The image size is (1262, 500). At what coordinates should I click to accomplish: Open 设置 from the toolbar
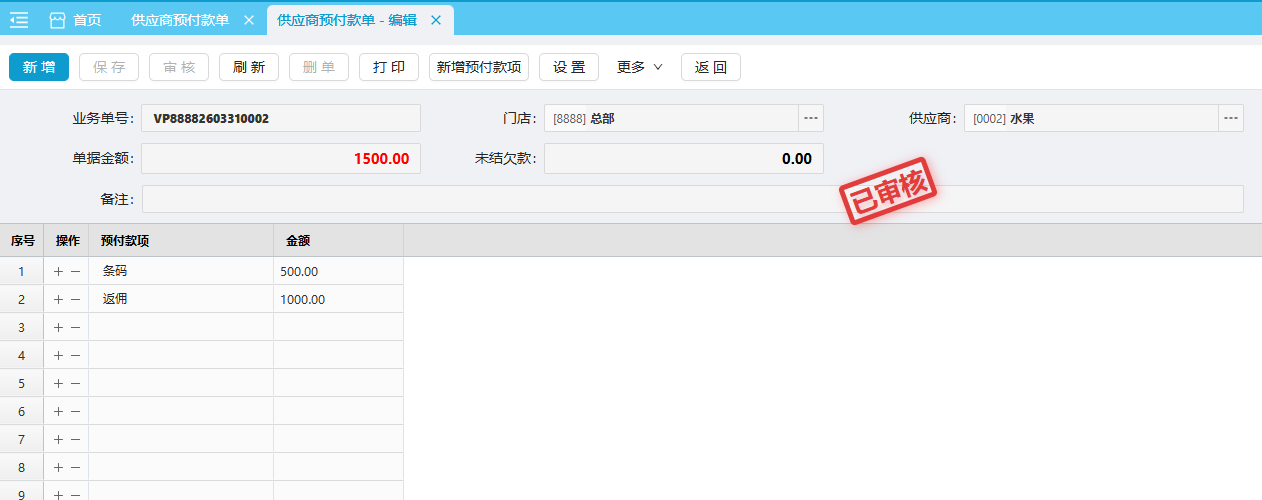569,67
